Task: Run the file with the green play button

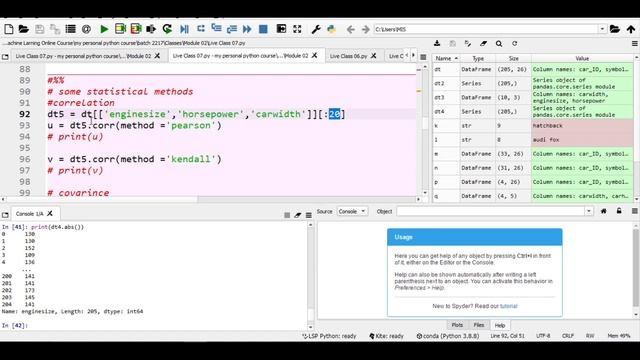Action: point(104,29)
